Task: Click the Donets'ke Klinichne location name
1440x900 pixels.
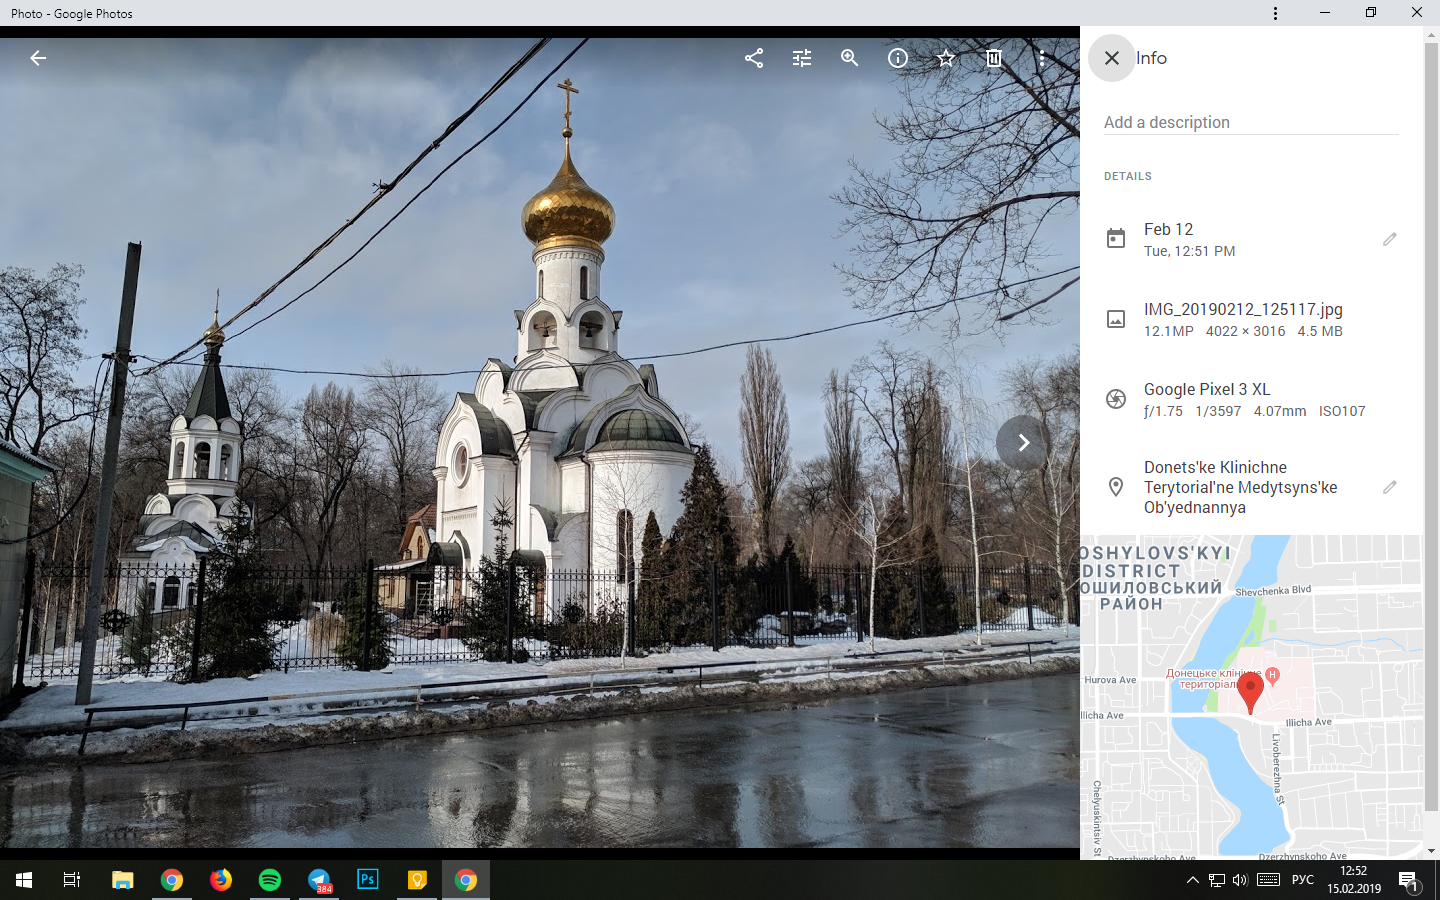Action: coord(1241,487)
